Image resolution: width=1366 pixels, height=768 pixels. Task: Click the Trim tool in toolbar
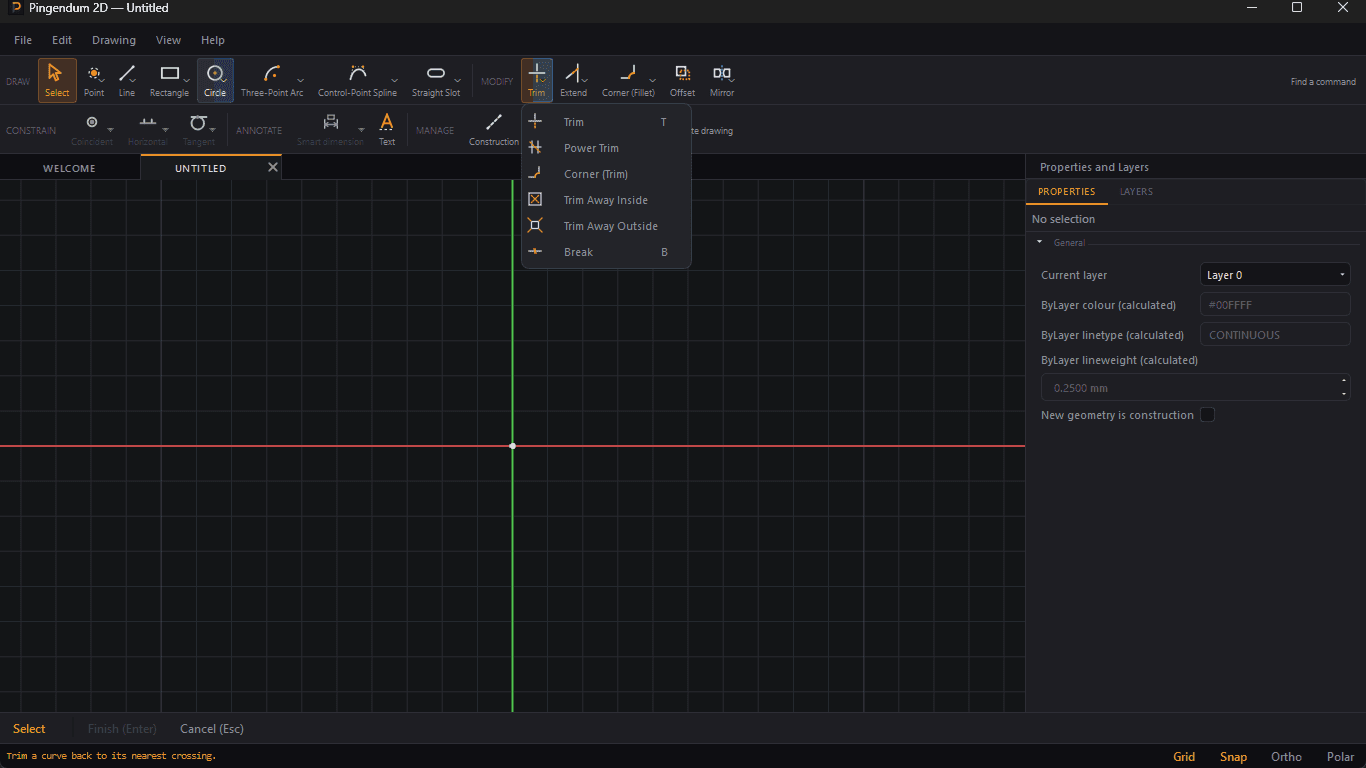(x=537, y=80)
